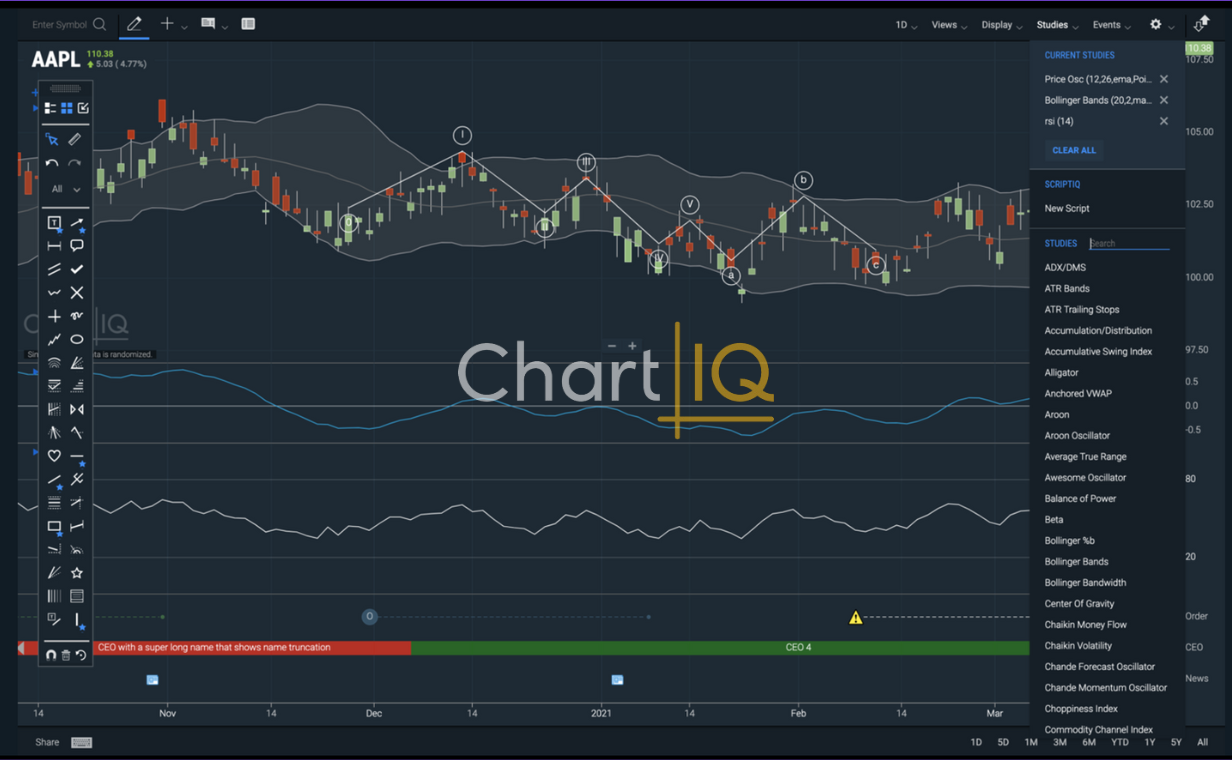
Task: Click the studies Search field
Action: pos(1129,243)
